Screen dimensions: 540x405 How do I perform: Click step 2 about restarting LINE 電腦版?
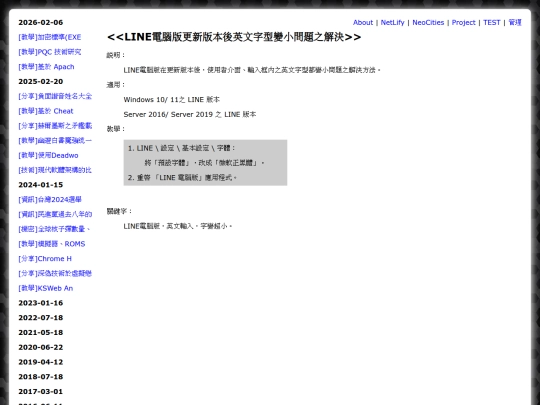point(182,178)
